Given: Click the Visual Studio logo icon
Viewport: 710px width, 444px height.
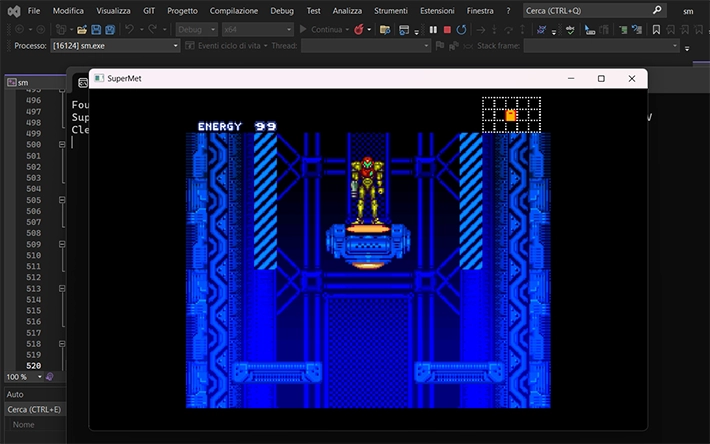Looking at the screenshot, I should coord(14,11).
